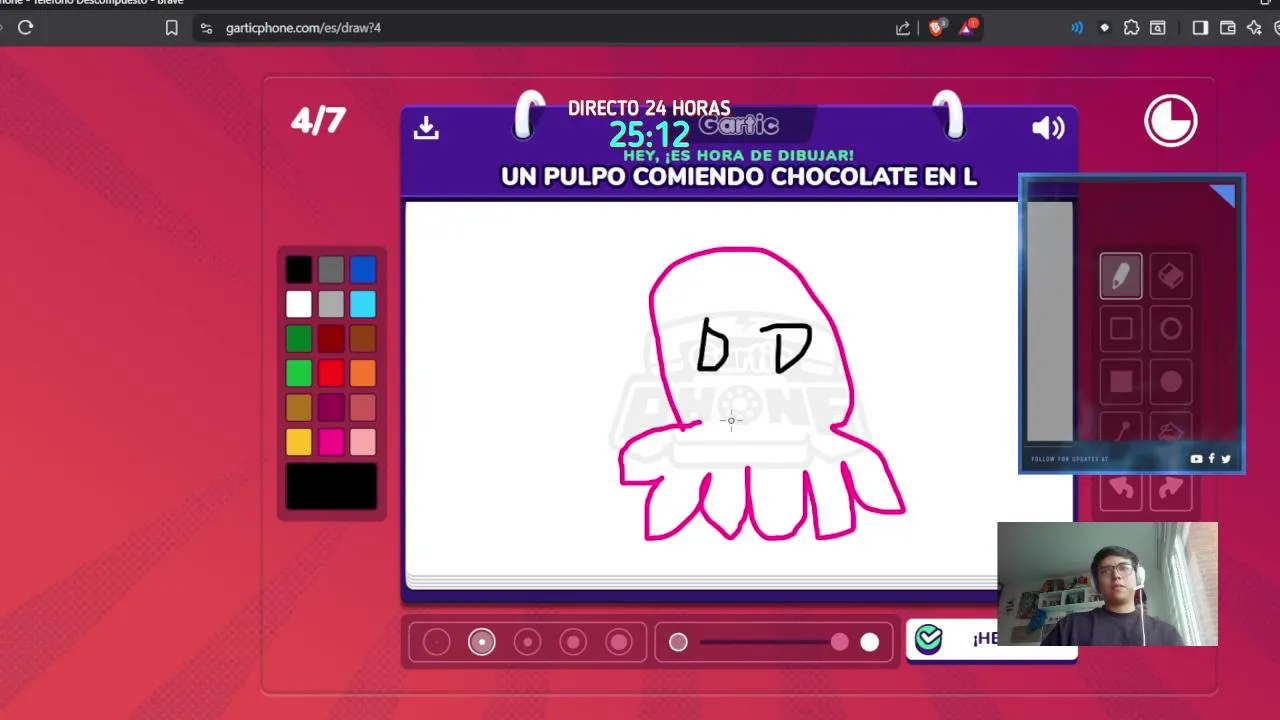1280x720 pixels.
Task: Open the large current color preview box
Action: pos(331,487)
